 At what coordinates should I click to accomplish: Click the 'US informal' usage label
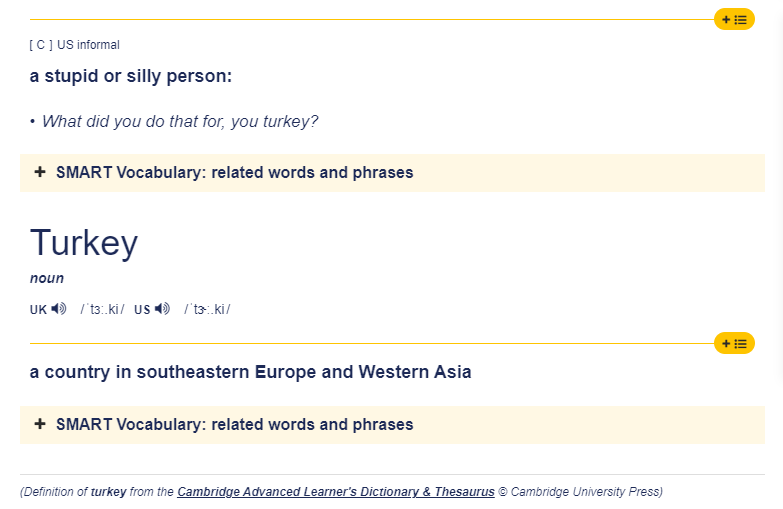pos(88,45)
